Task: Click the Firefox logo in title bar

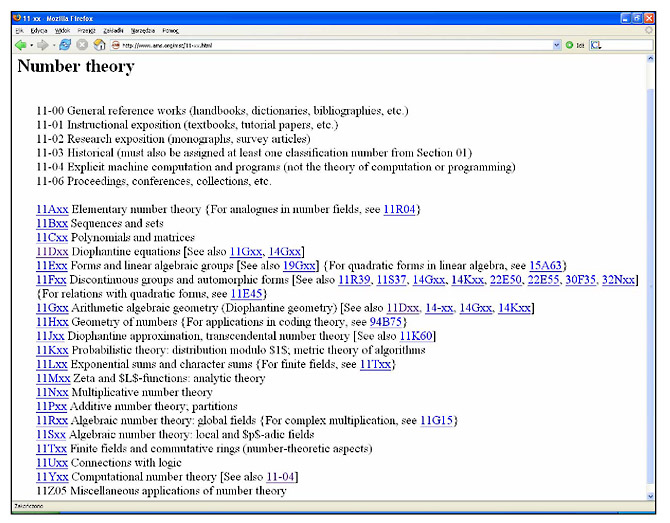Action: click(x=15, y=18)
